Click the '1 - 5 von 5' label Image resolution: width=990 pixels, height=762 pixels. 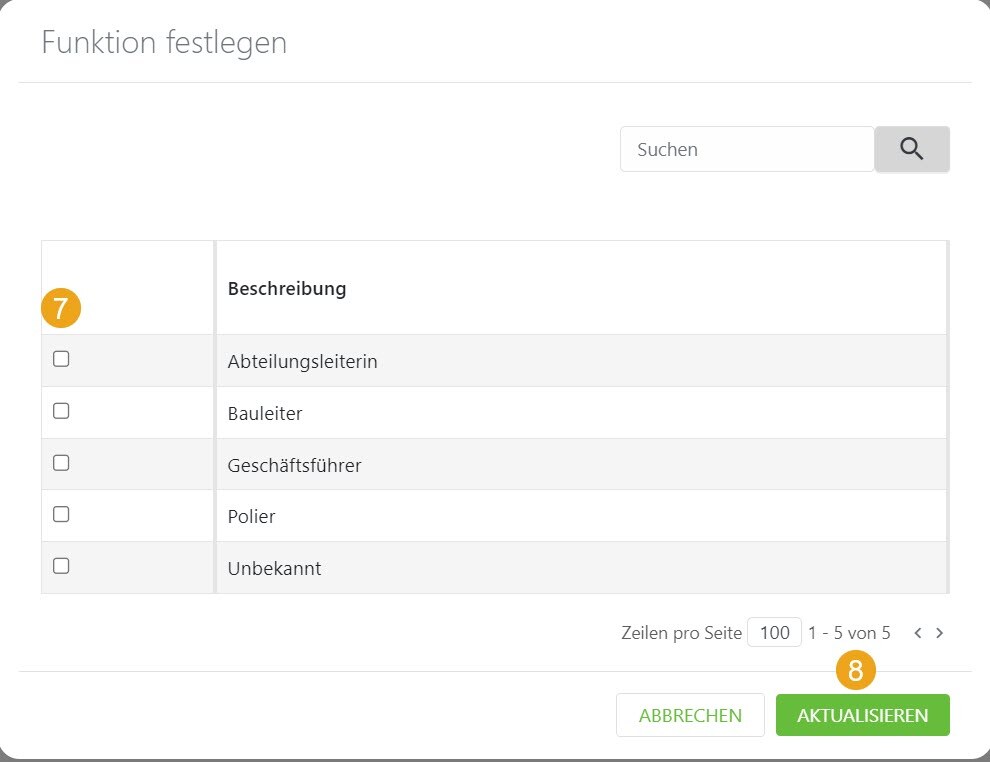(x=849, y=633)
